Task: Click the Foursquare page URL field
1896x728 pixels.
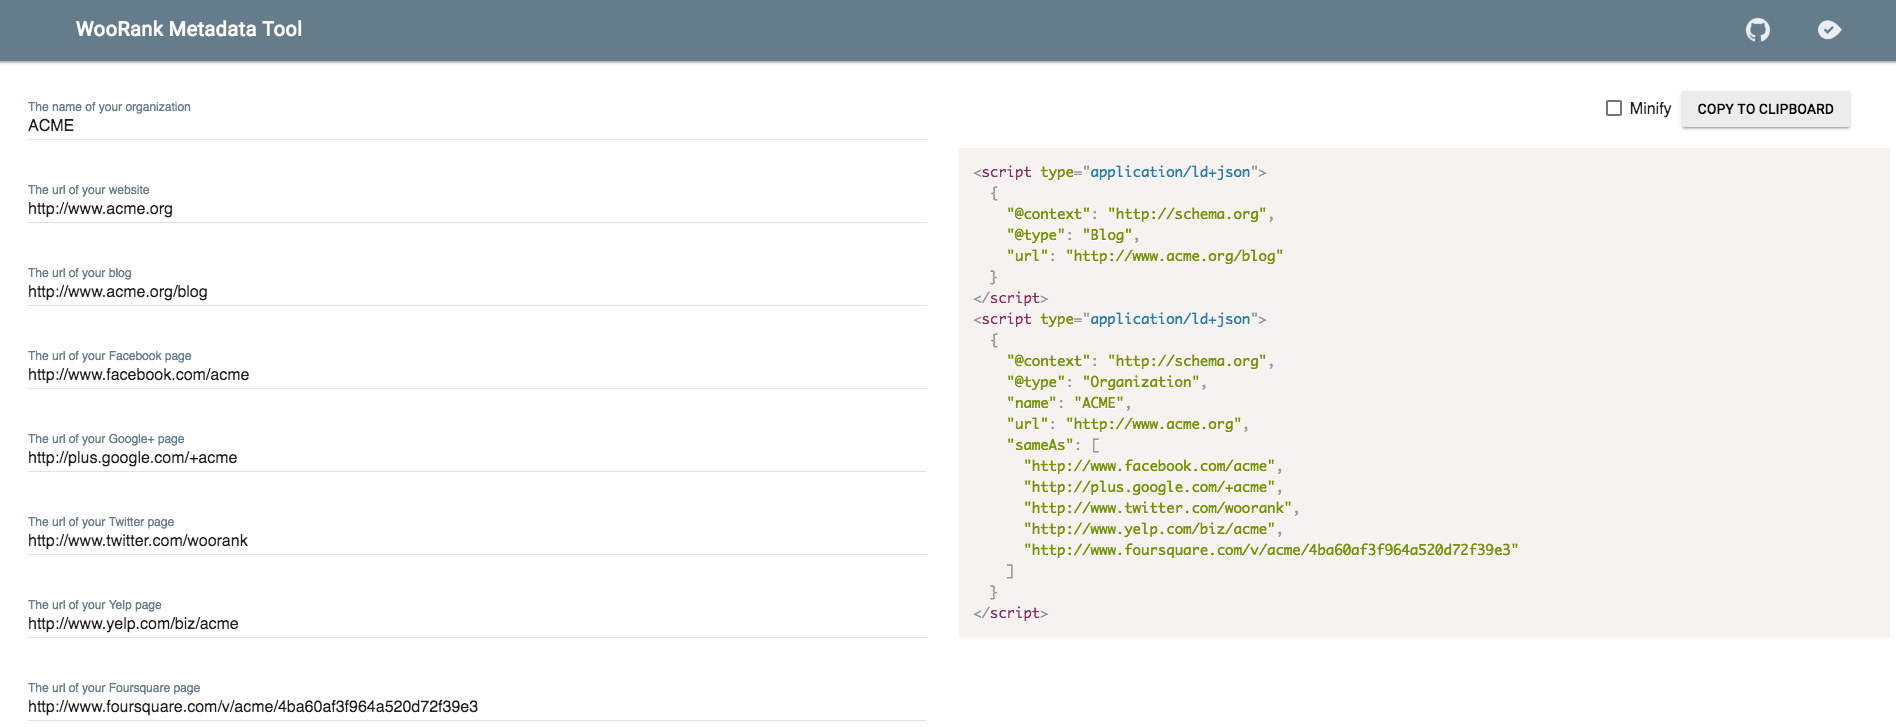Action: click(477, 707)
